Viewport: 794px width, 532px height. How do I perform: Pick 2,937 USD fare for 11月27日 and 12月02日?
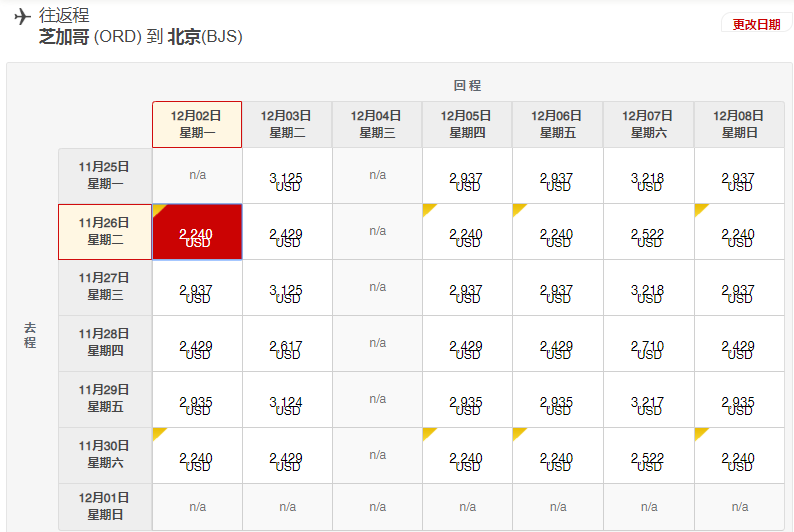pyautogui.click(x=197, y=288)
